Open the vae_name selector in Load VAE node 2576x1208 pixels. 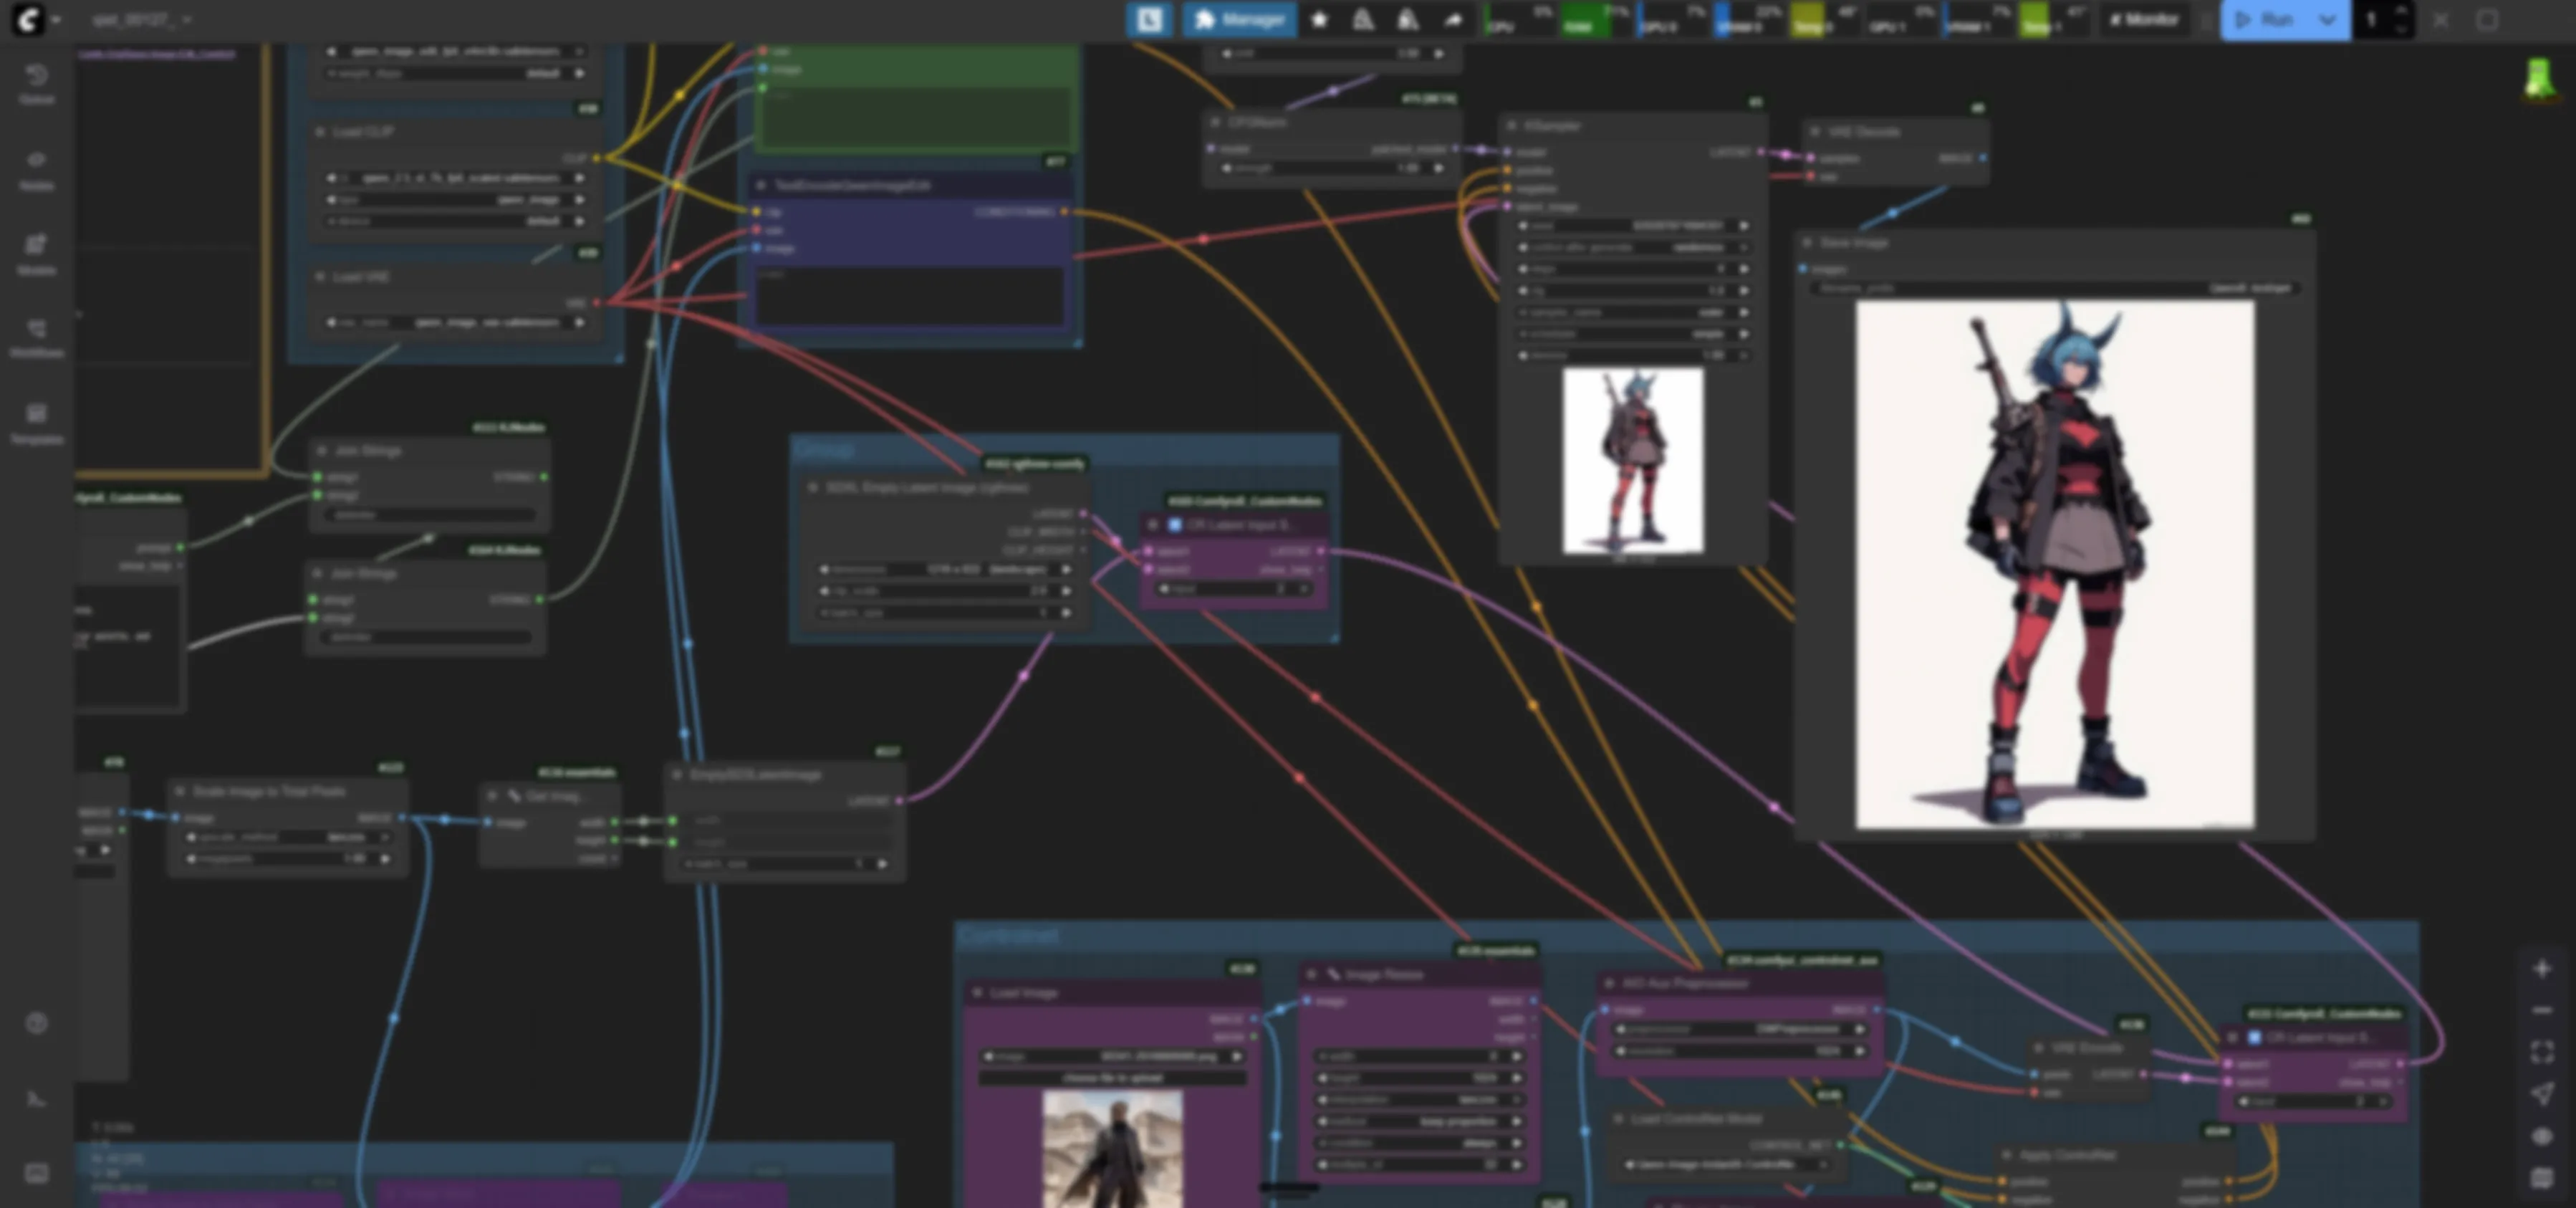[455, 323]
